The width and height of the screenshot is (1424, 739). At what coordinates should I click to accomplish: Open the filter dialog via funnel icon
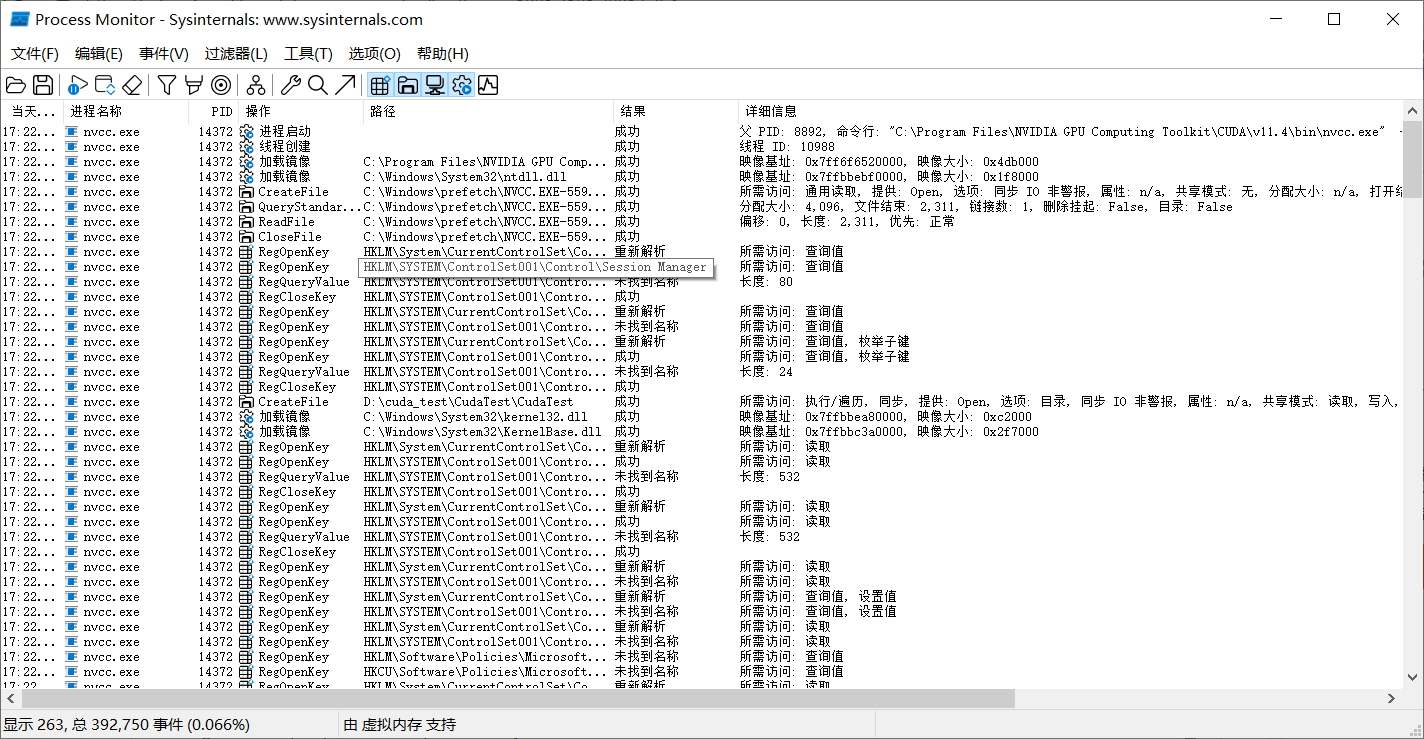(x=167, y=85)
